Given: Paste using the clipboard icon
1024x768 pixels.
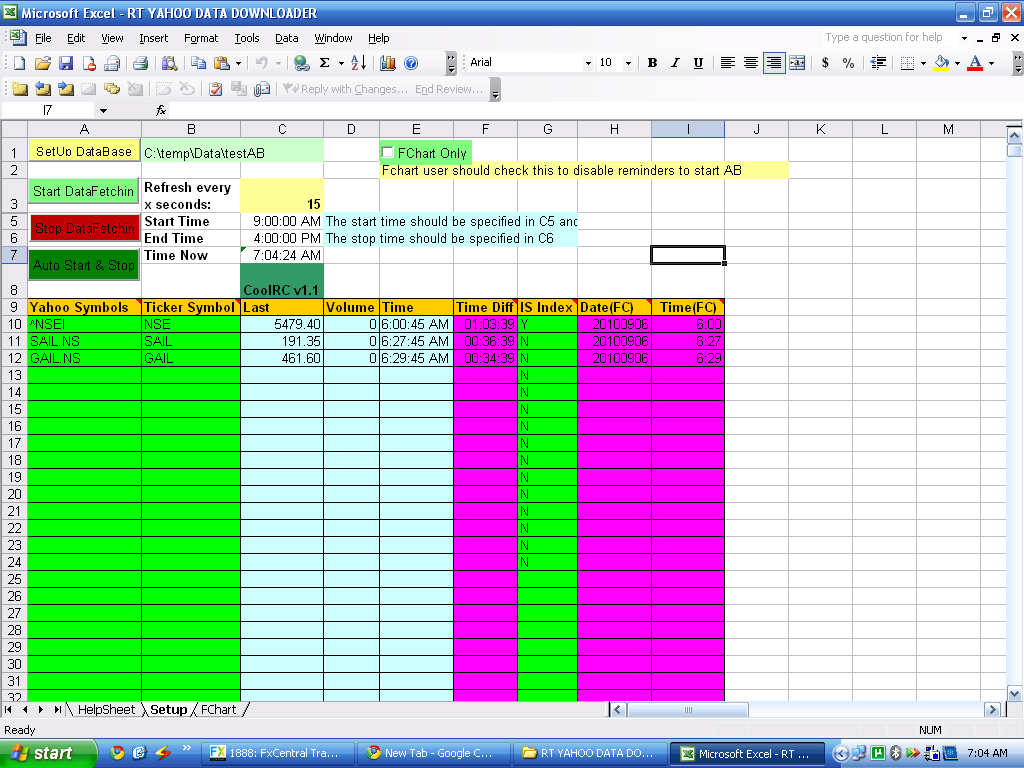Looking at the screenshot, I should tap(222, 63).
